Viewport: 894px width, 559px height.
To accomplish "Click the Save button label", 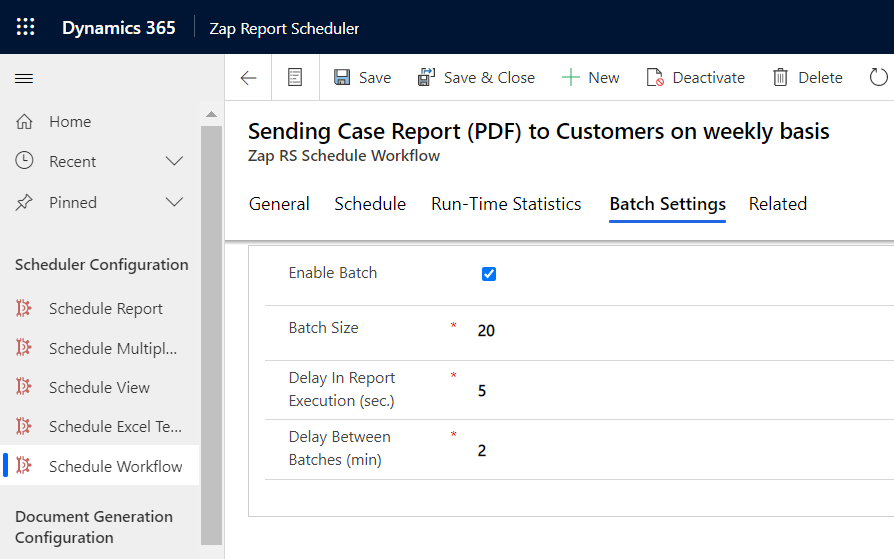I will click(375, 78).
